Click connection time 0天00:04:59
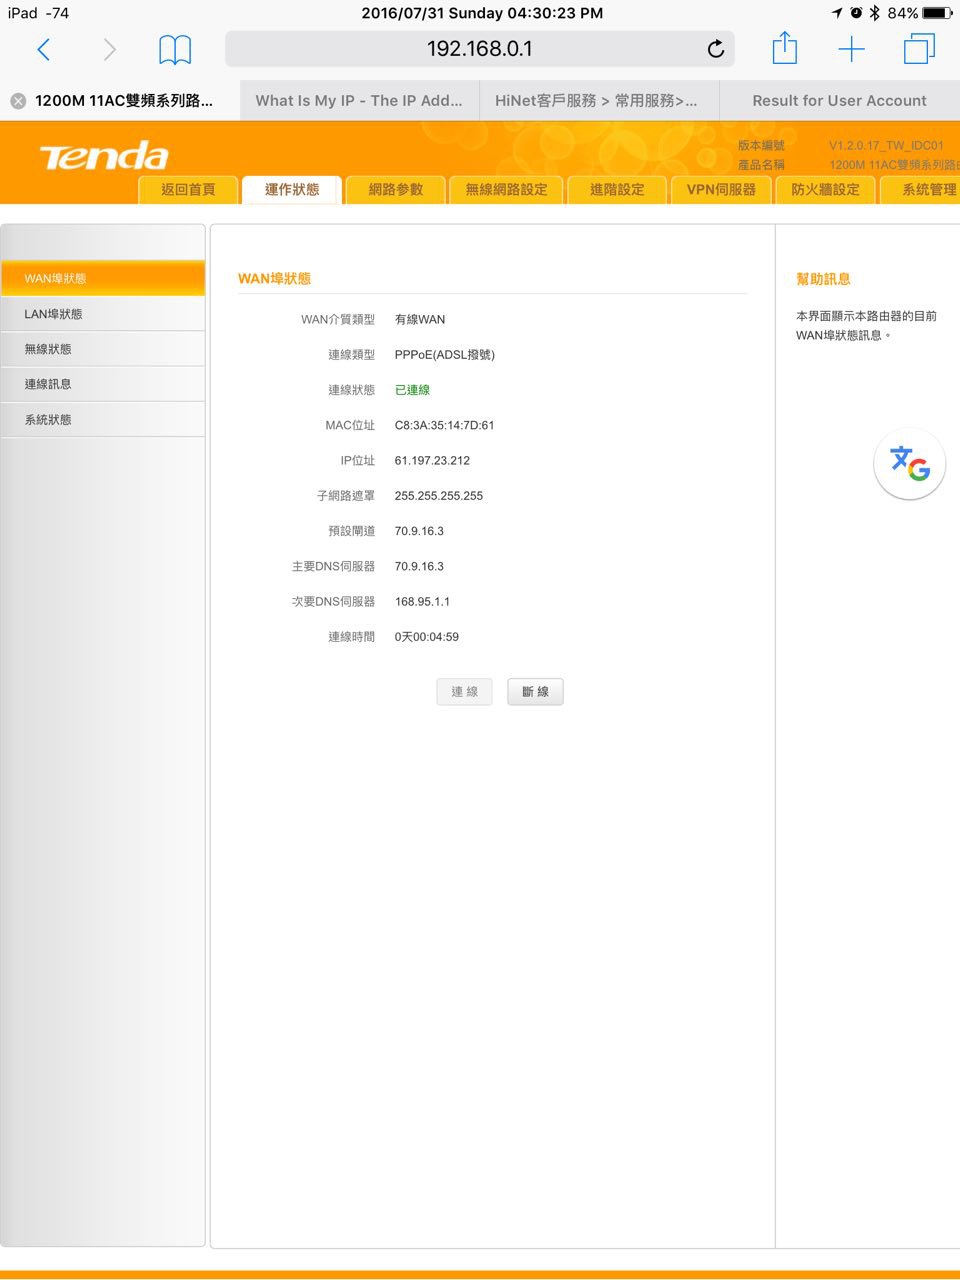Viewport: 960px width, 1280px height. pyautogui.click(x=427, y=637)
